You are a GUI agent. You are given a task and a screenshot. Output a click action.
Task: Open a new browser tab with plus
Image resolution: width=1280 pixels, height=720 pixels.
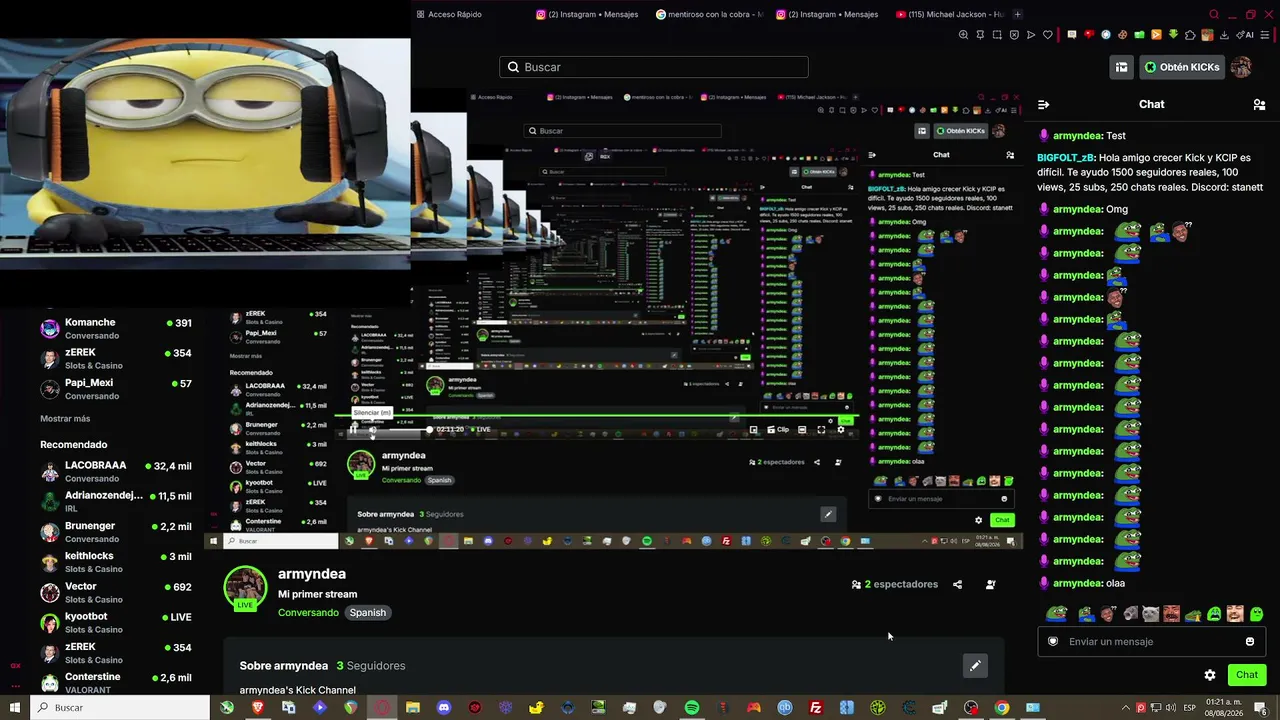pos(1017,15)
